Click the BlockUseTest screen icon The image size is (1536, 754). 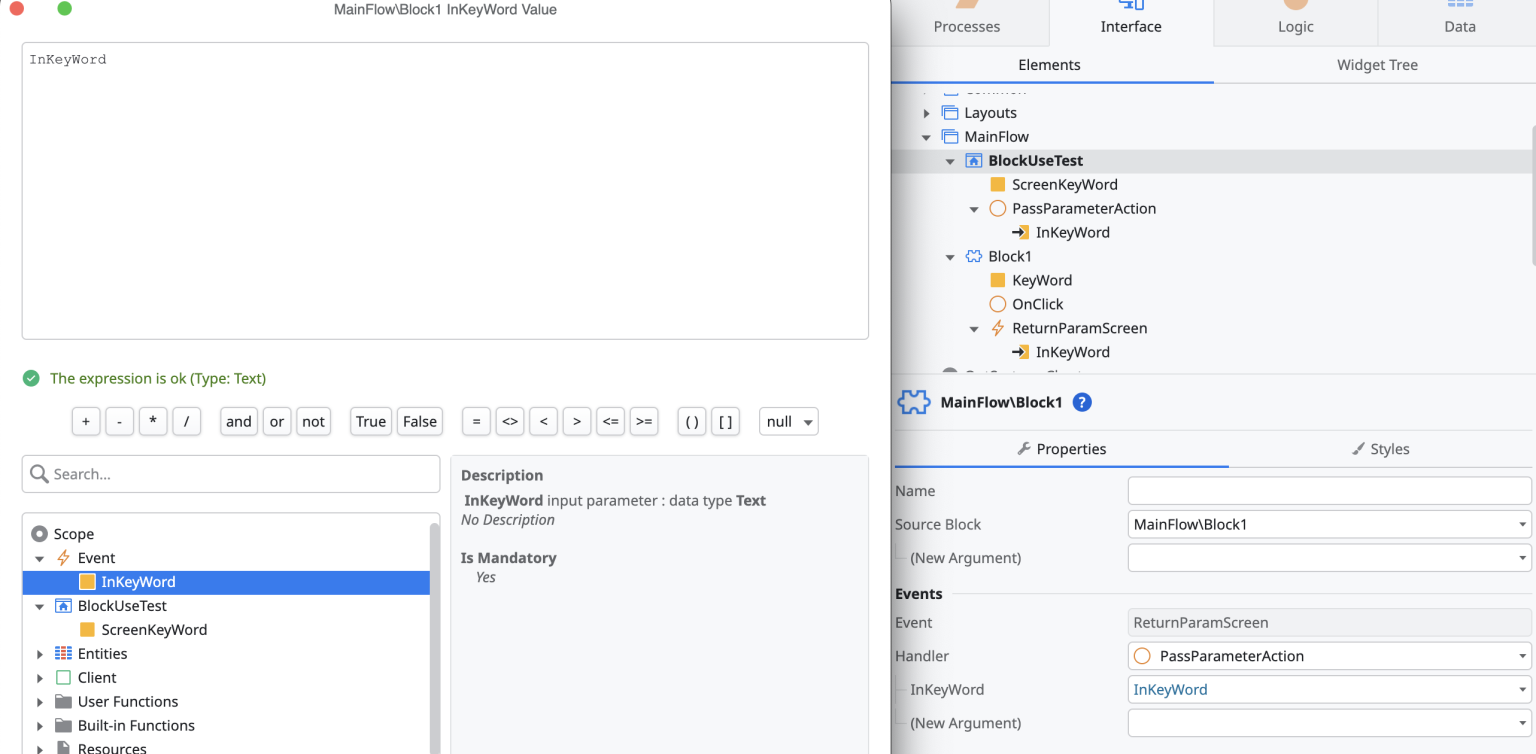[x=972, y=160]
